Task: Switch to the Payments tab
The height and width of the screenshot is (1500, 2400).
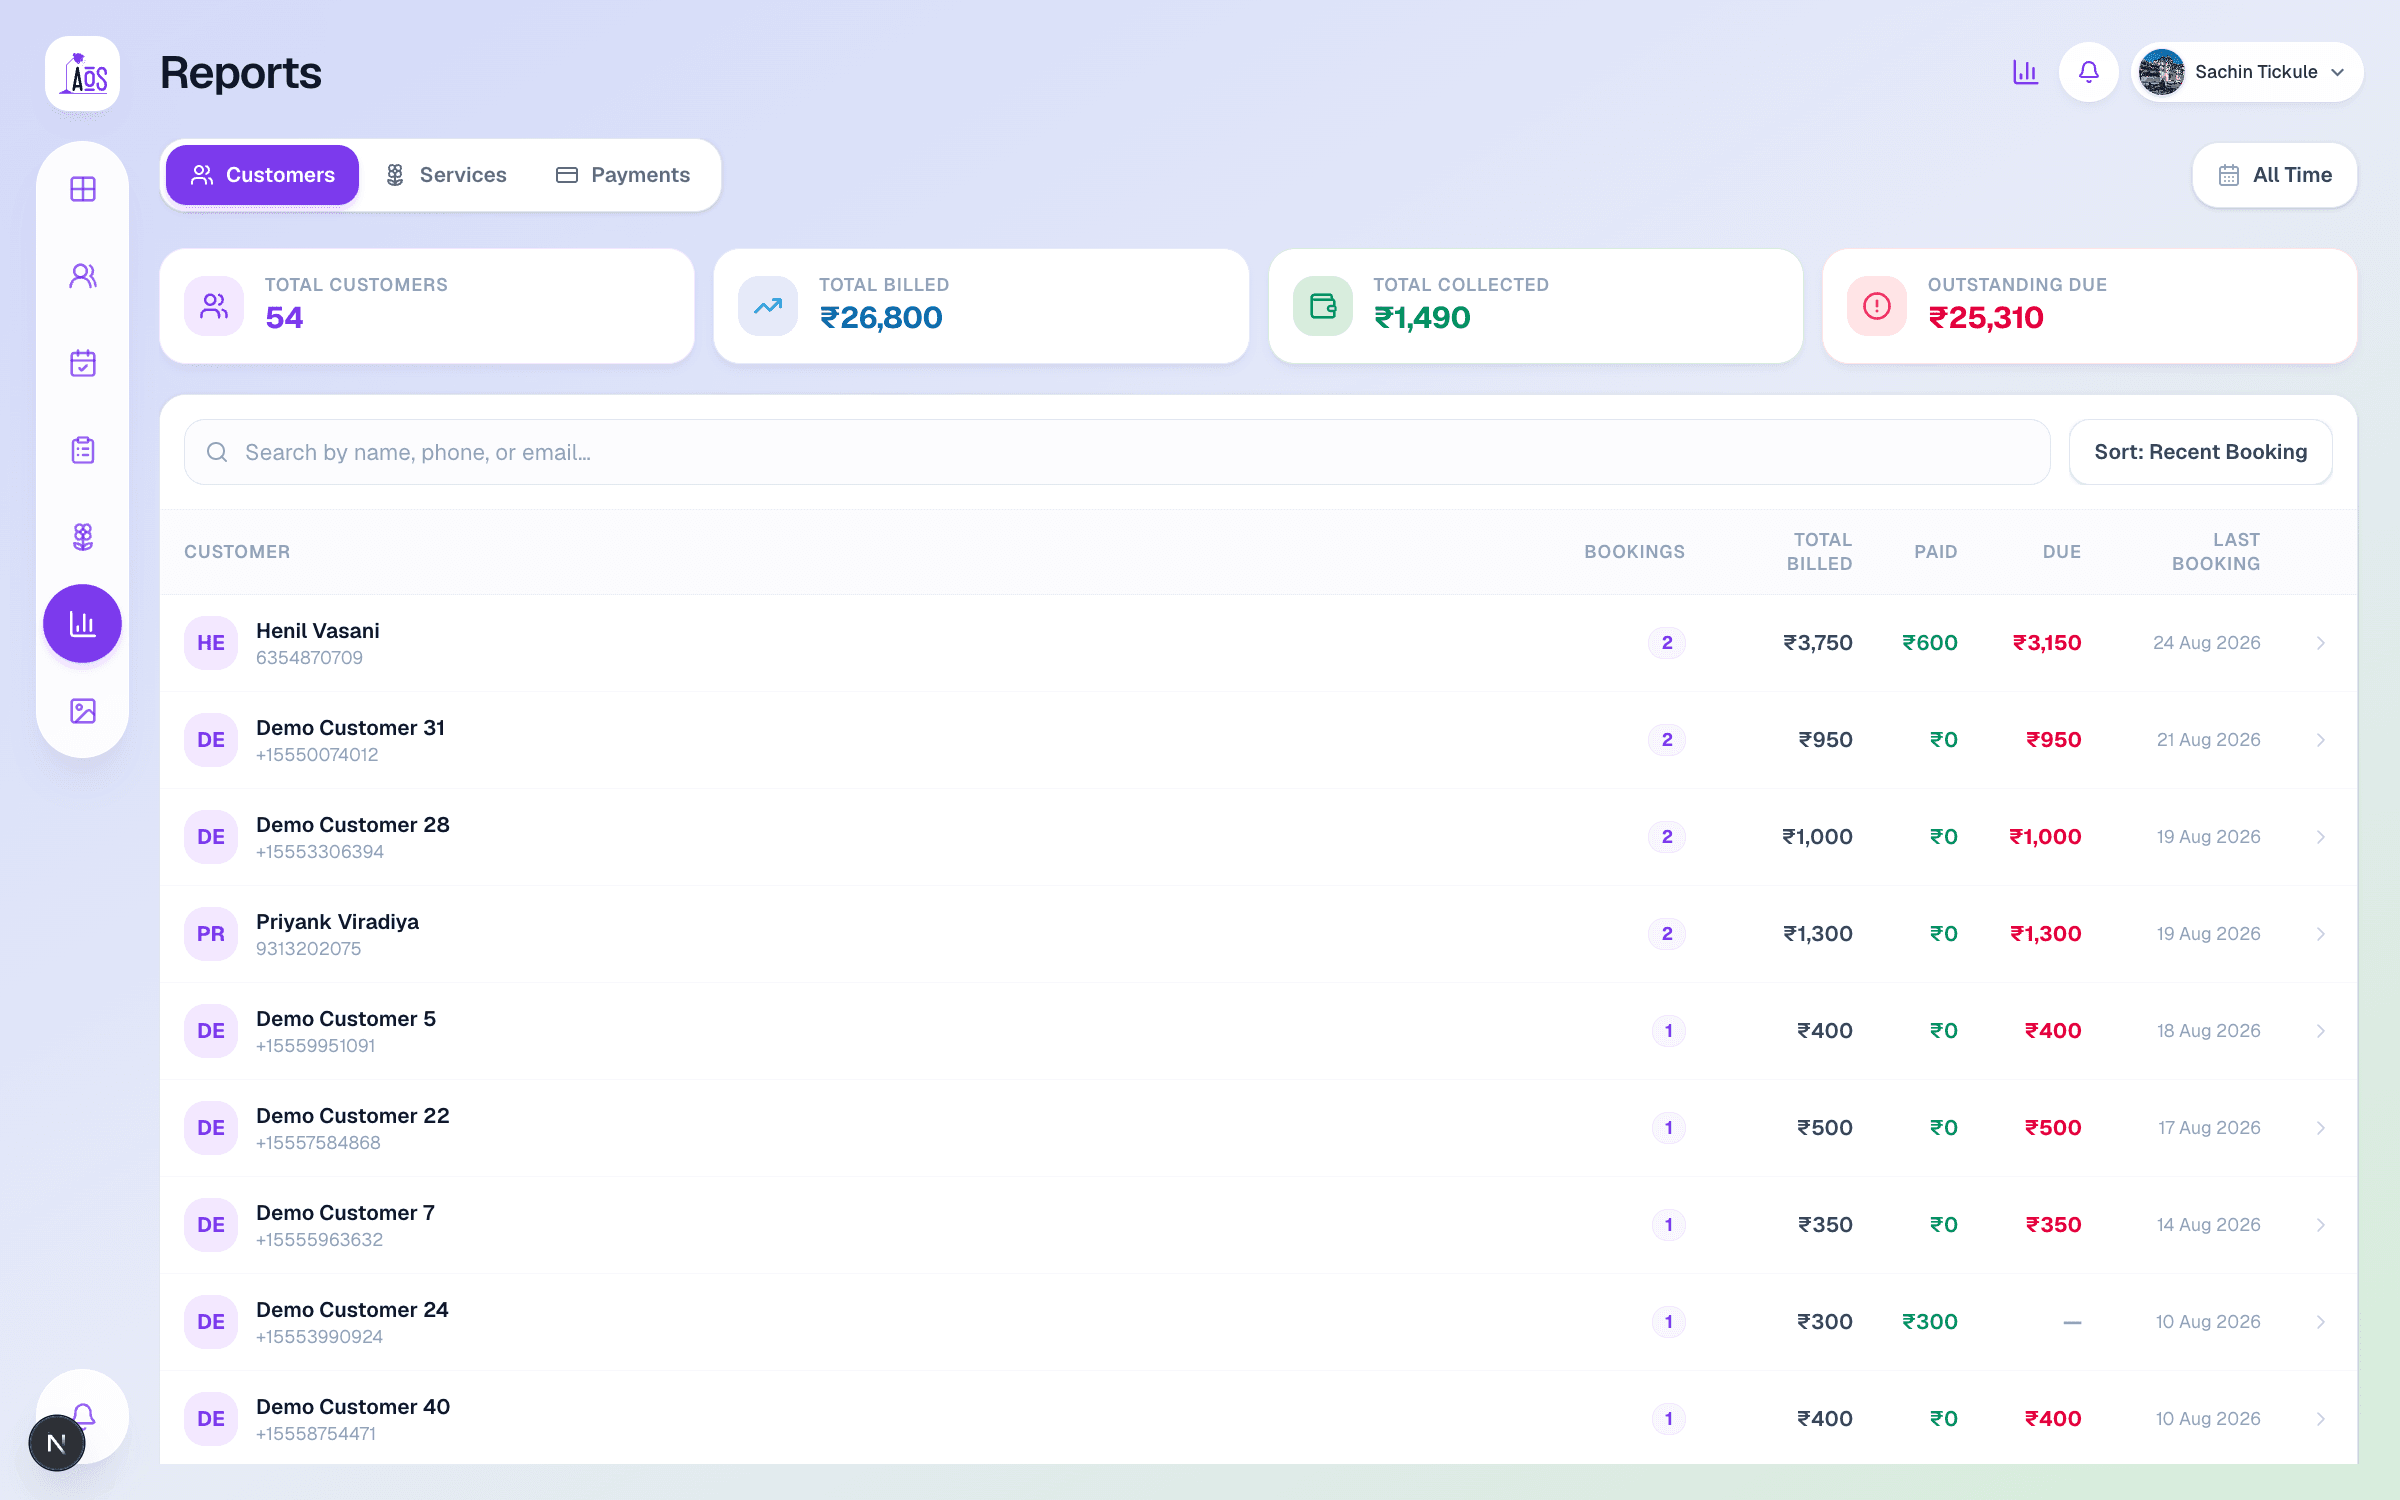Action: pos(623,175)
